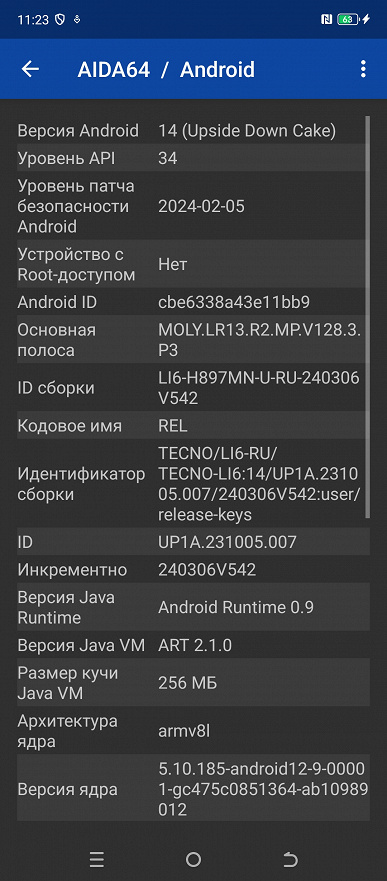Select the ID сборки row
This screenshot has width=387, height=881.
pyautogui.click(x=193, y=388)
